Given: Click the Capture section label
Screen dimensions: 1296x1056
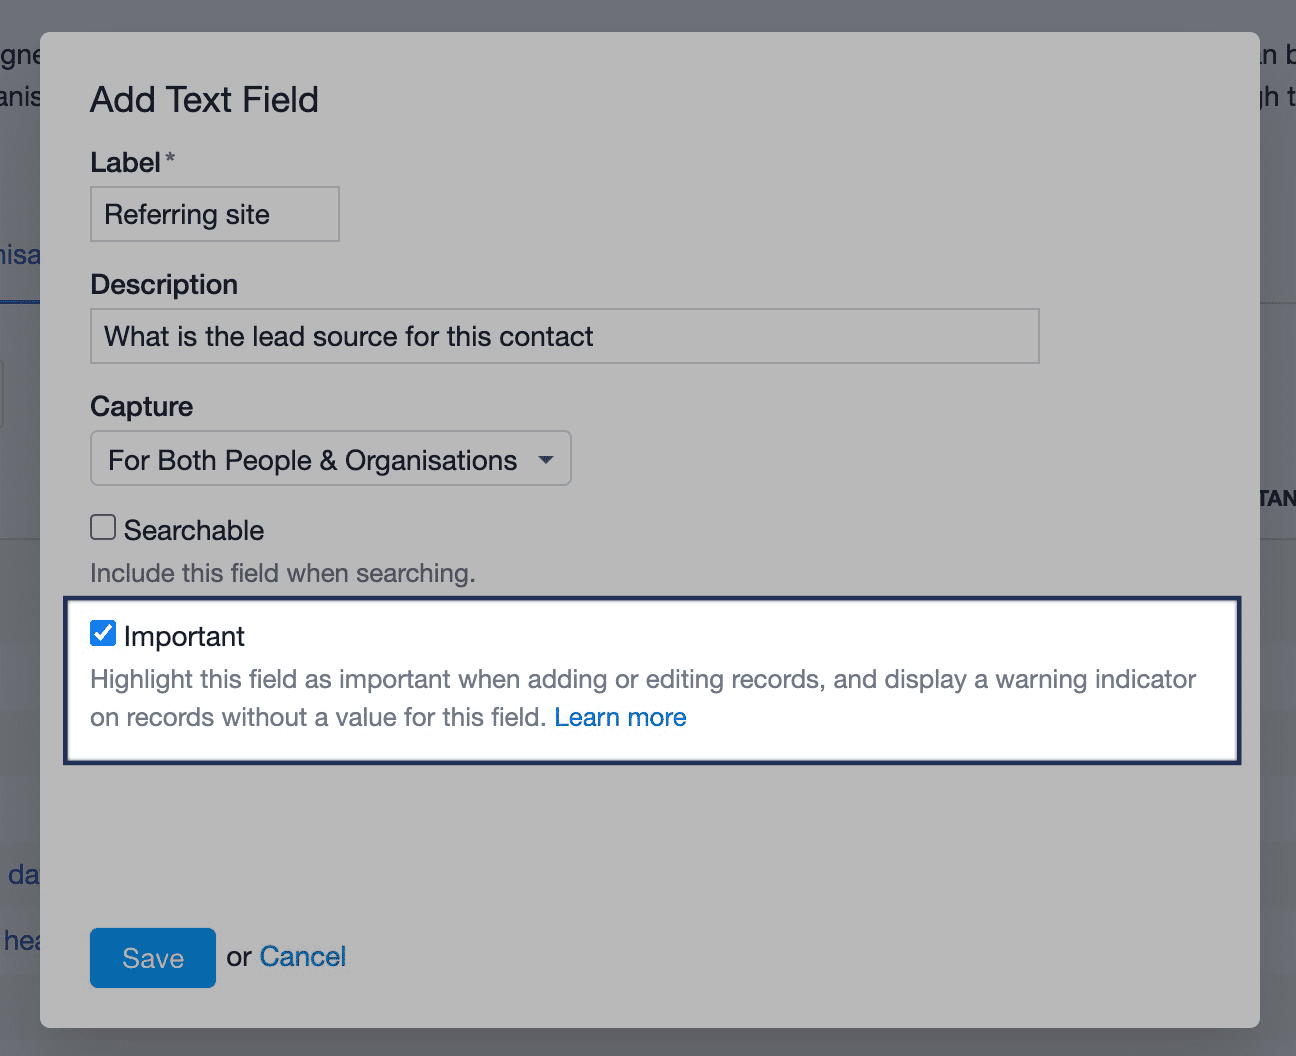Looking at the screenshot, I should click(142, 407).
